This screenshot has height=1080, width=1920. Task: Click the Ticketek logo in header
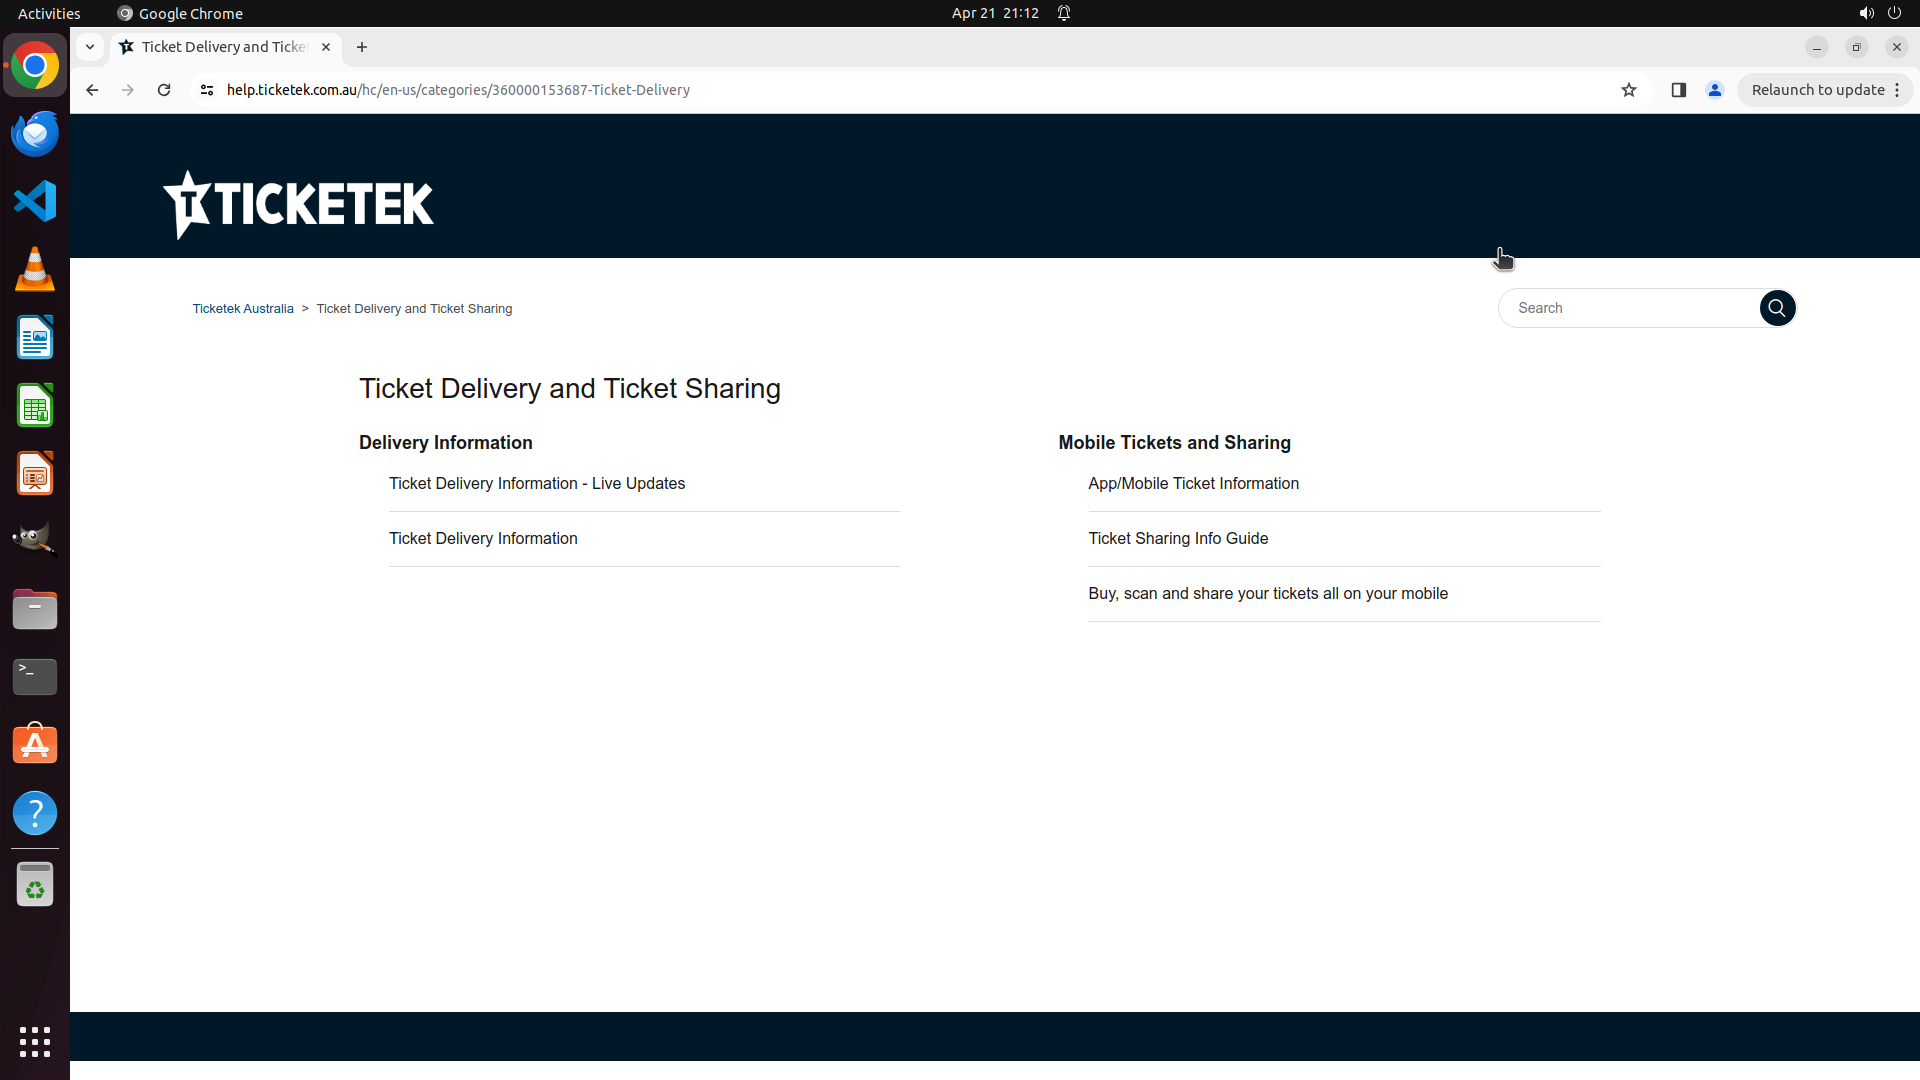(x=298, y=204)
